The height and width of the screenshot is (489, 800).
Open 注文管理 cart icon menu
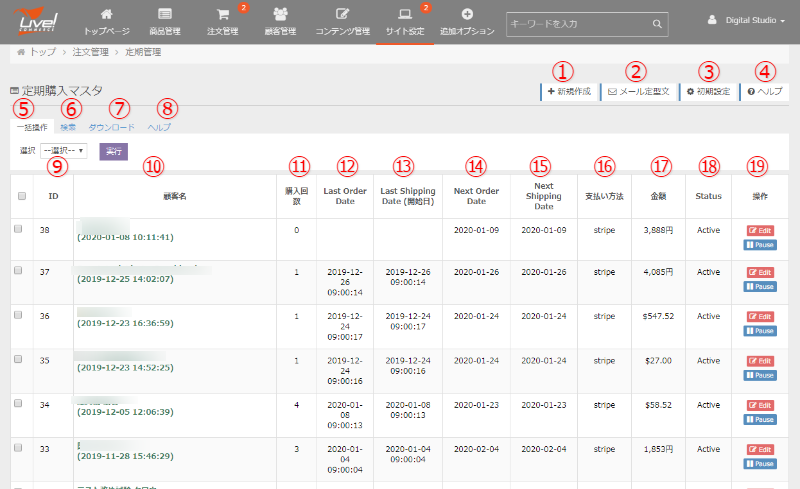pyautogui.click(x=222, y=15)
